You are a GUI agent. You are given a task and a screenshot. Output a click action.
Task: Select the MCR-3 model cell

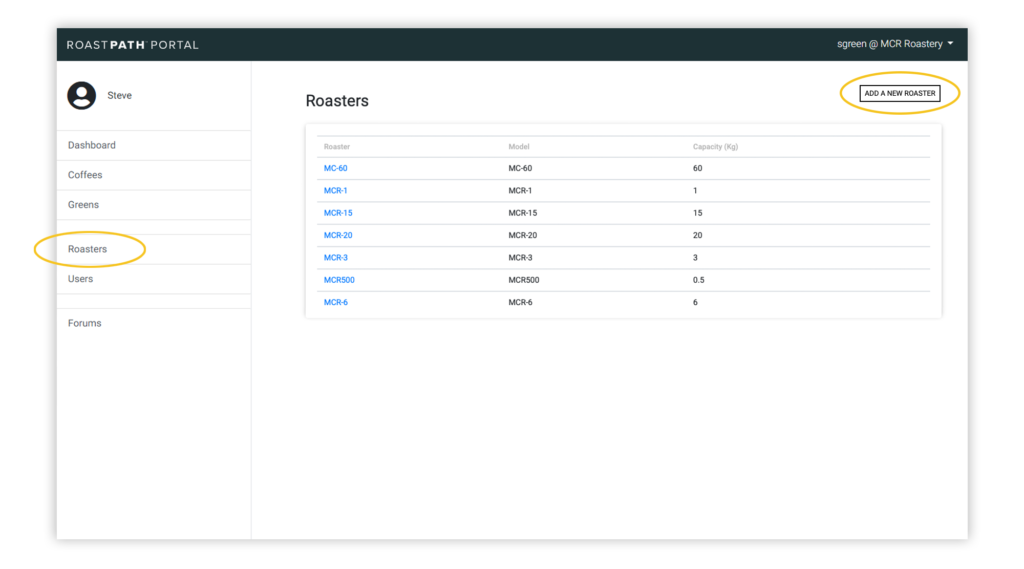coord(520,257)
